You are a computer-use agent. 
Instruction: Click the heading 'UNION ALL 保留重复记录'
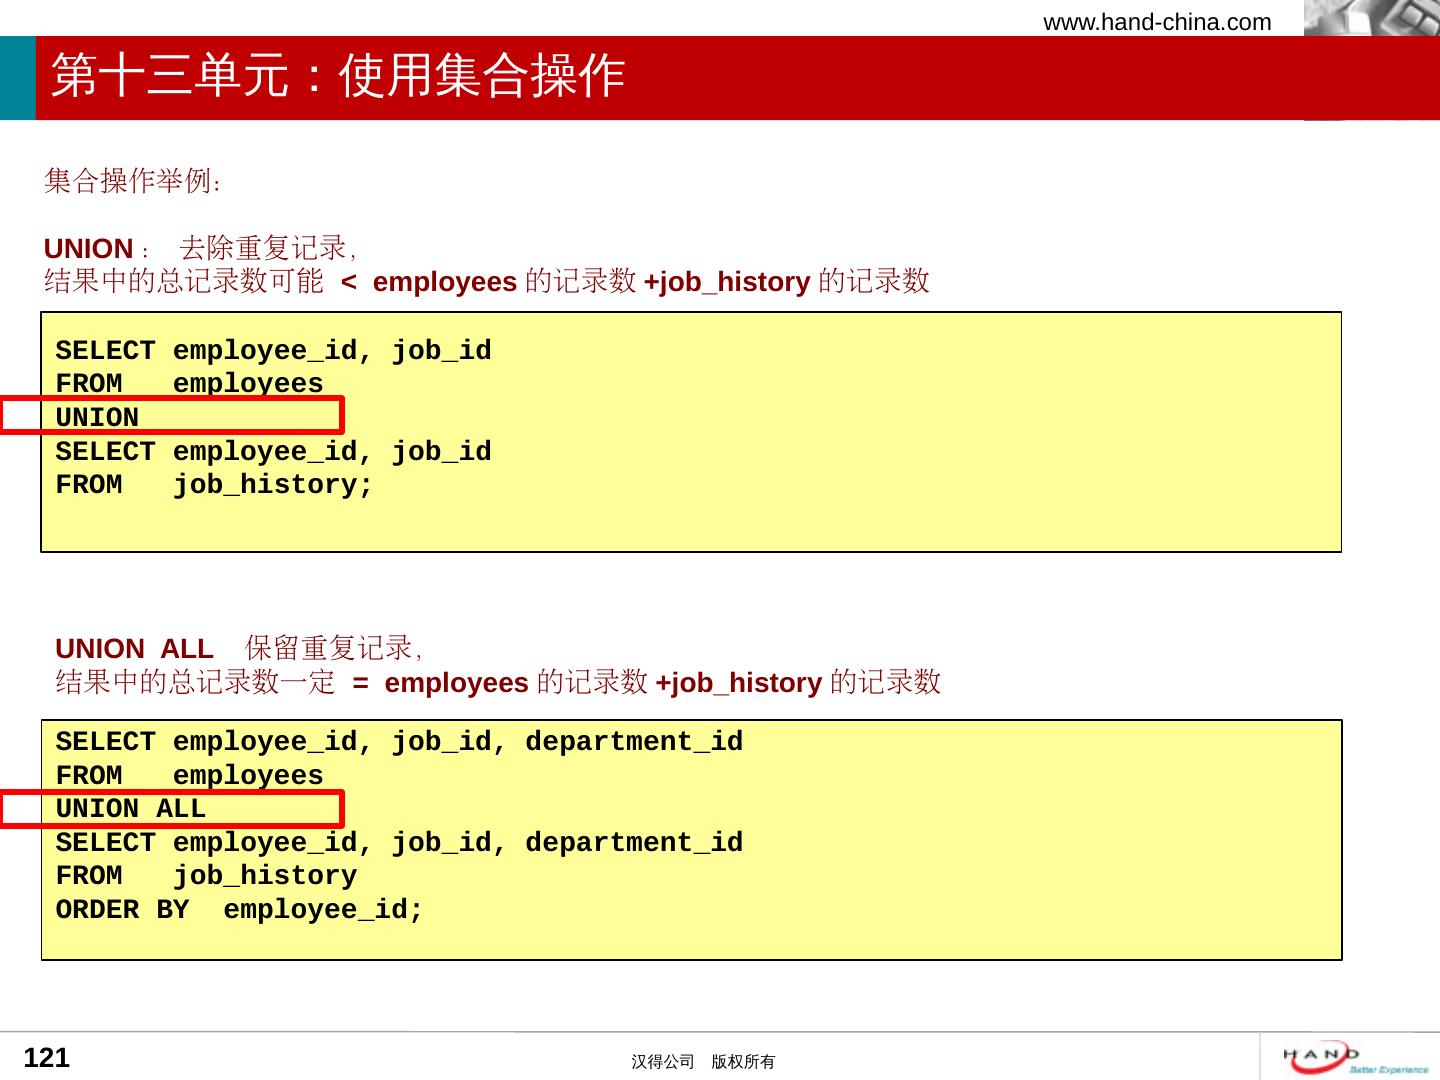(x=239, y=648)
